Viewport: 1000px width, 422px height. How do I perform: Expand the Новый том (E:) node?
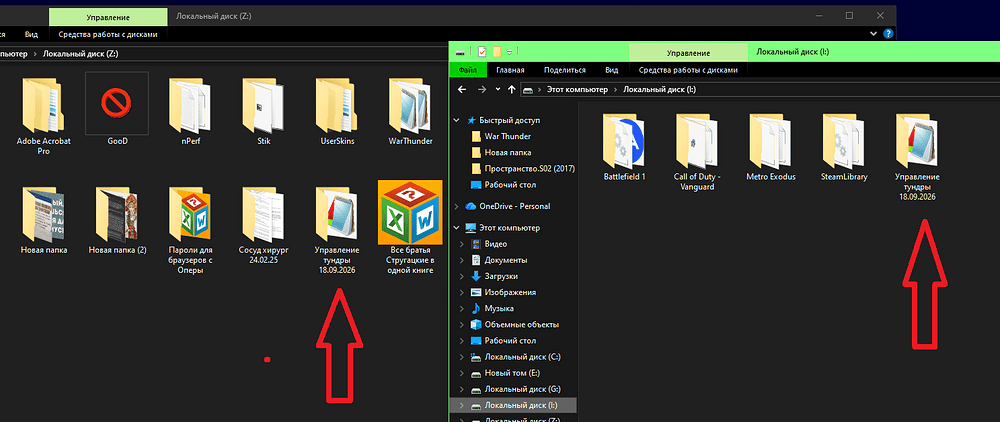tap(462, 373)
